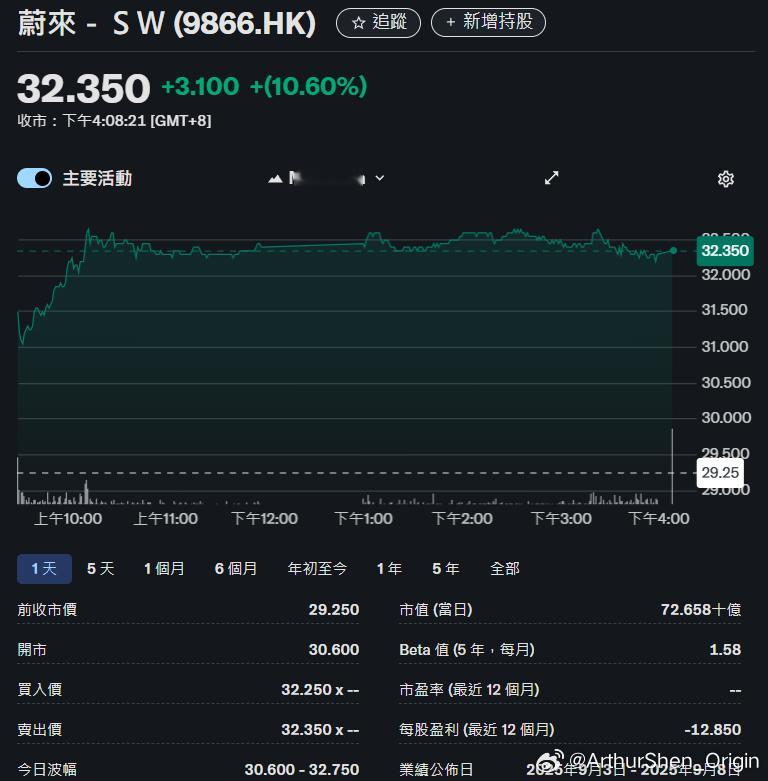768x781 pixels.
Task: Click the 新增持股 add holding button
Action: point(488,22)
